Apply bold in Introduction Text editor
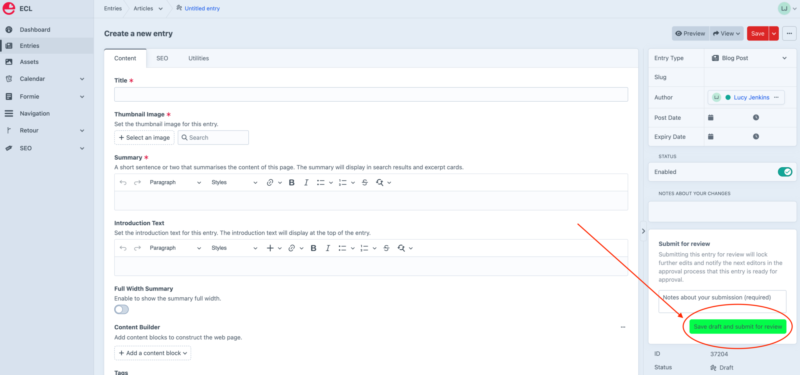 tap(313, 248)
